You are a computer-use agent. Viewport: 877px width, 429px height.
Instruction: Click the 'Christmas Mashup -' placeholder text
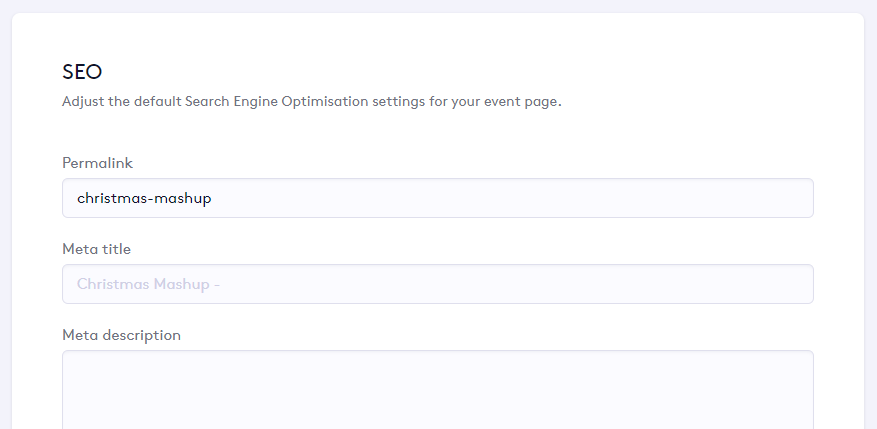148,284
